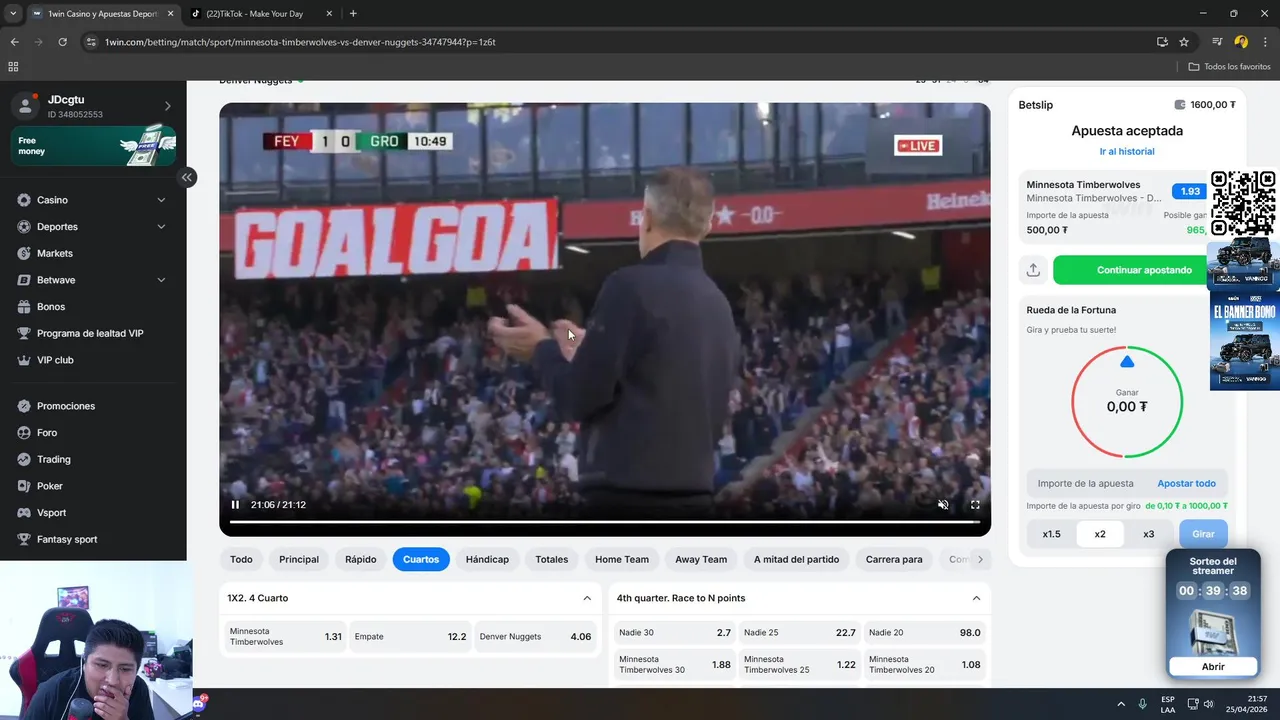Unmute the video player volume
1280x720 pixels.
coord(943,505)
